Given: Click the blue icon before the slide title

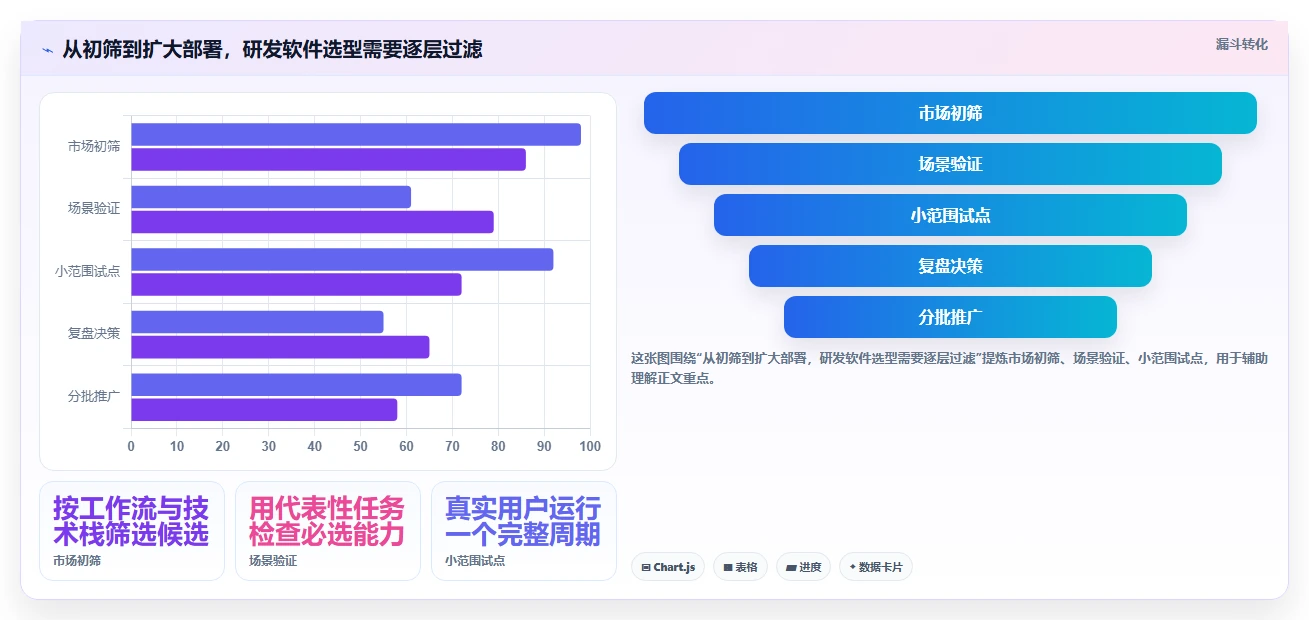Looking at the screenshot, I should [x=47, y=49].
